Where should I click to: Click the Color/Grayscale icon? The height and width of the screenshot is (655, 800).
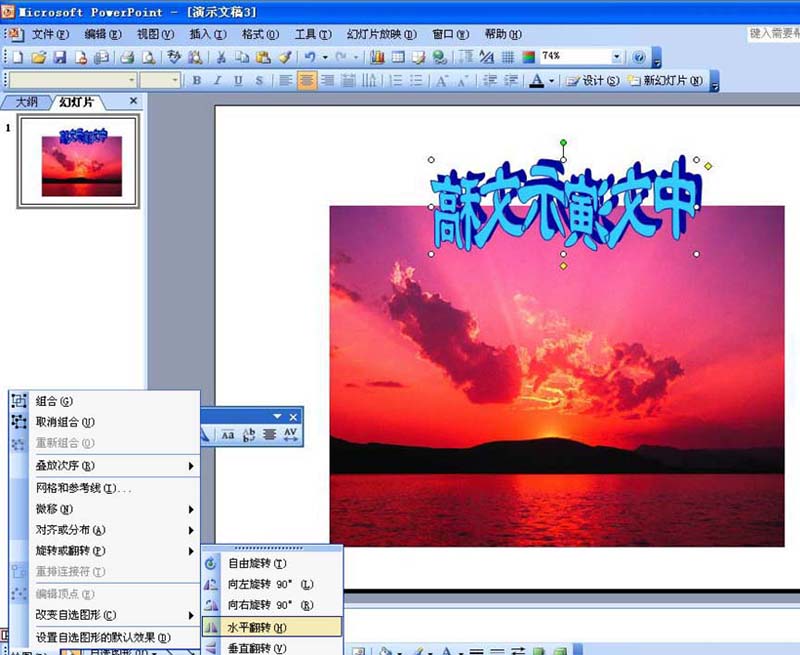tap(529, 57)
